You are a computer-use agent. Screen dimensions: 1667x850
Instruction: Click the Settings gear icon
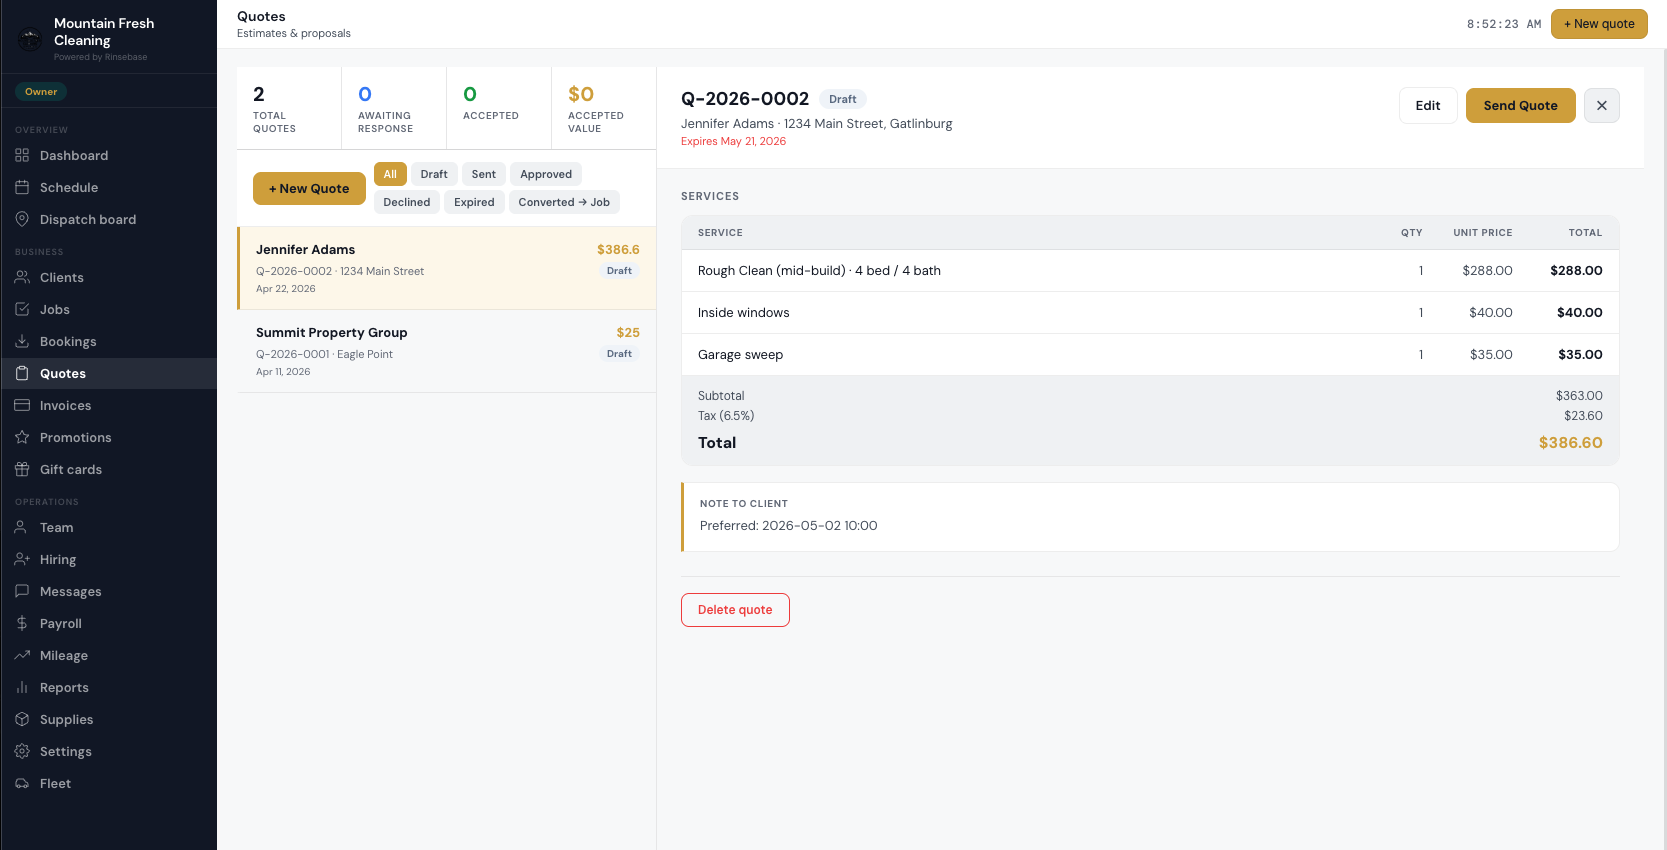pyautogui.click(x=22, y=751)
